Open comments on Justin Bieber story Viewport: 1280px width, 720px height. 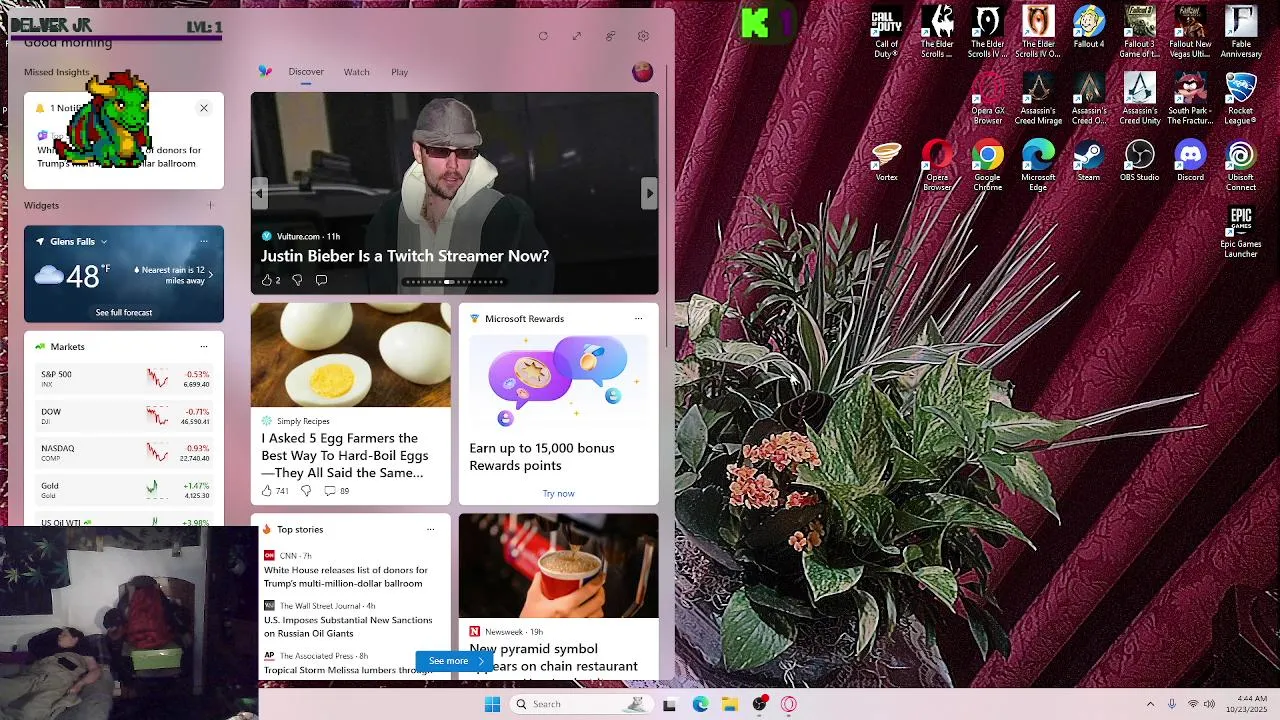[x=321, y=280]
